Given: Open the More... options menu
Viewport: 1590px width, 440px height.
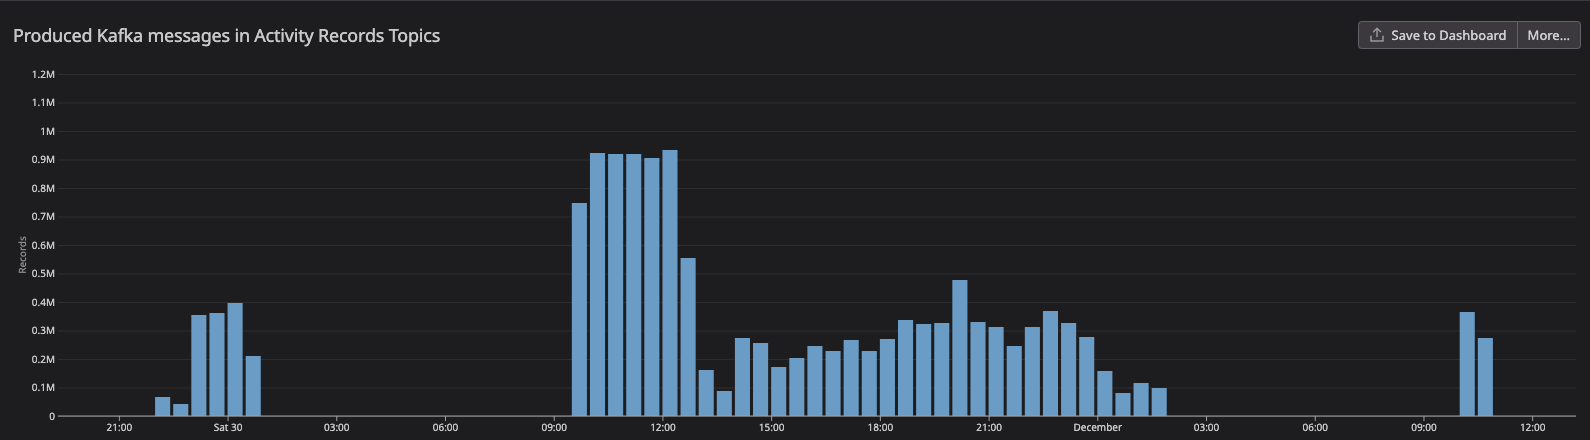Looking at the screenshot, I should point(1548,35).
